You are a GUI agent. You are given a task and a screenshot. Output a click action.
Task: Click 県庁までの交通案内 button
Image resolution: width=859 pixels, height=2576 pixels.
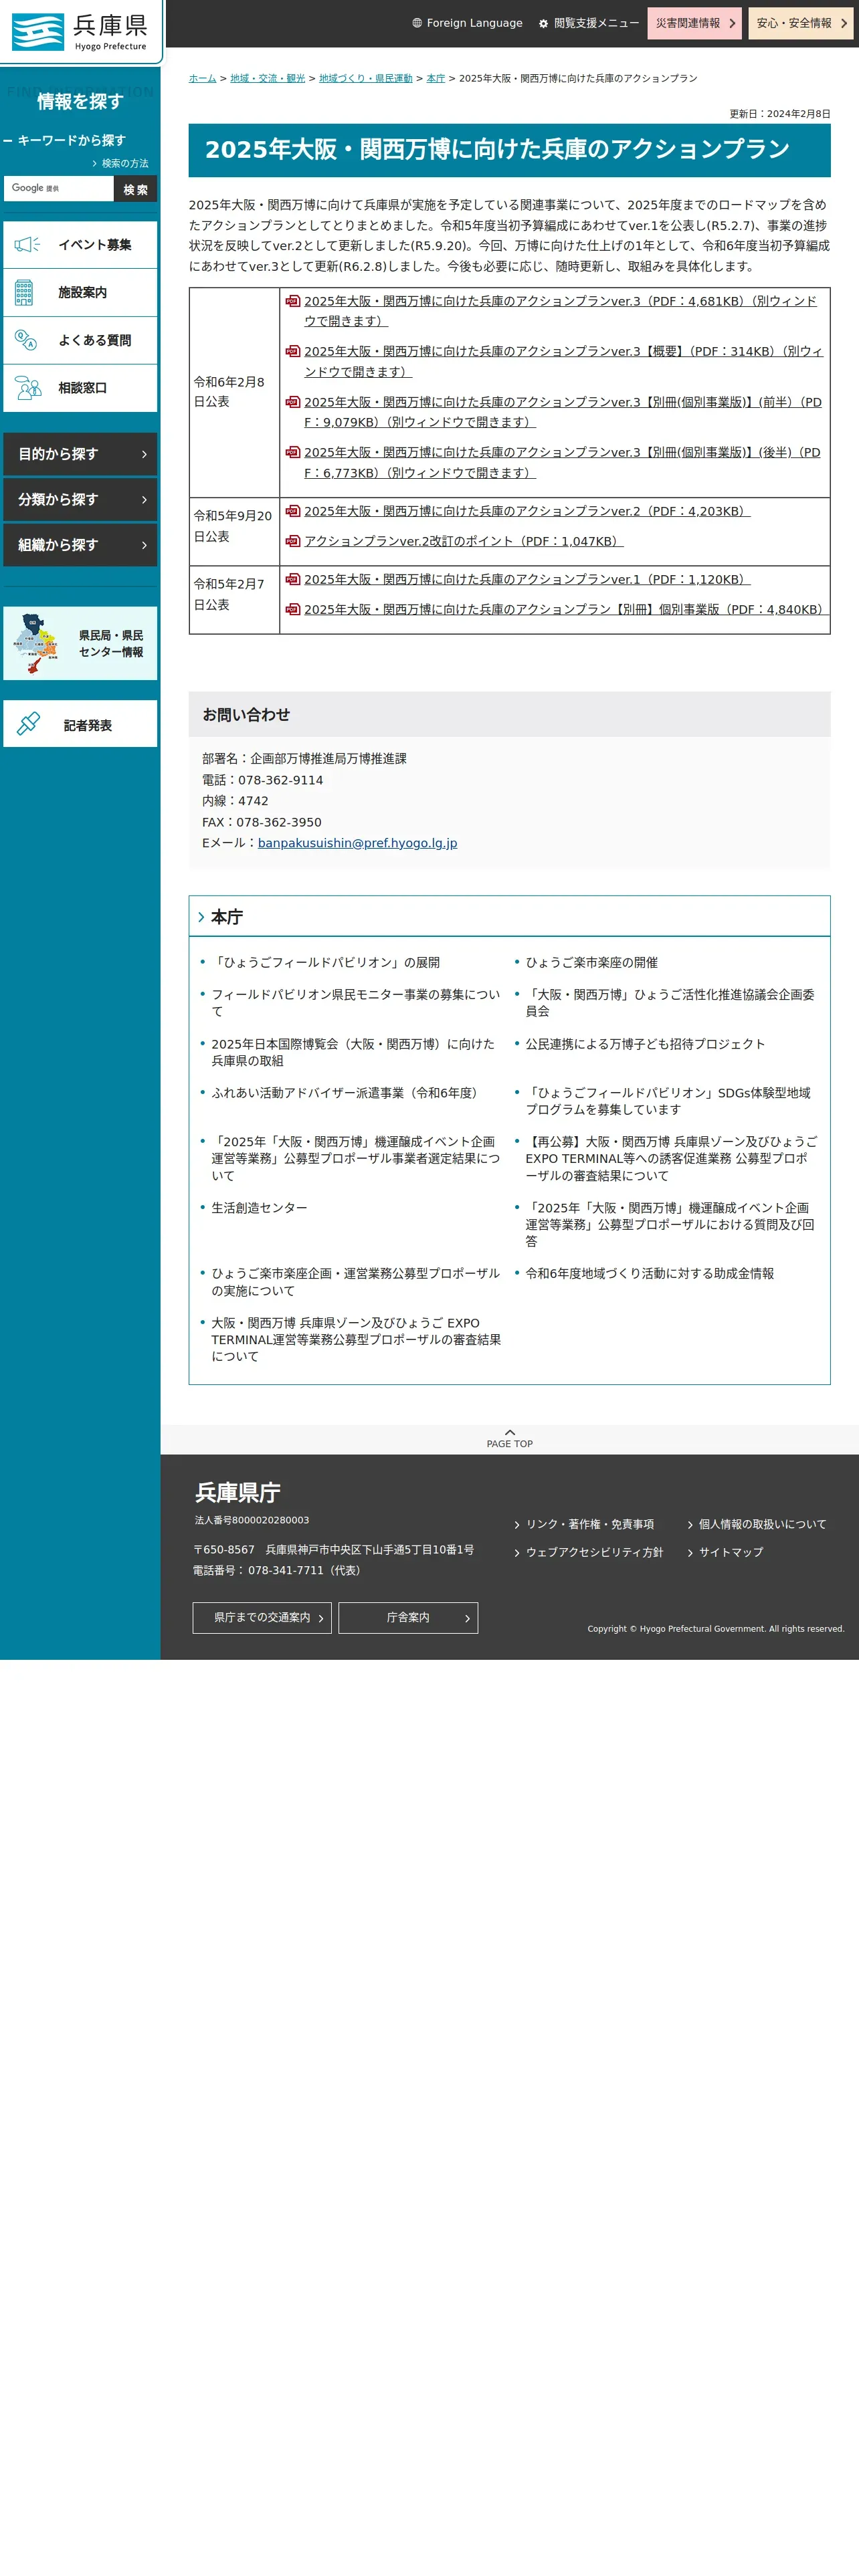pyautogui.click(x=263, y=1617)
